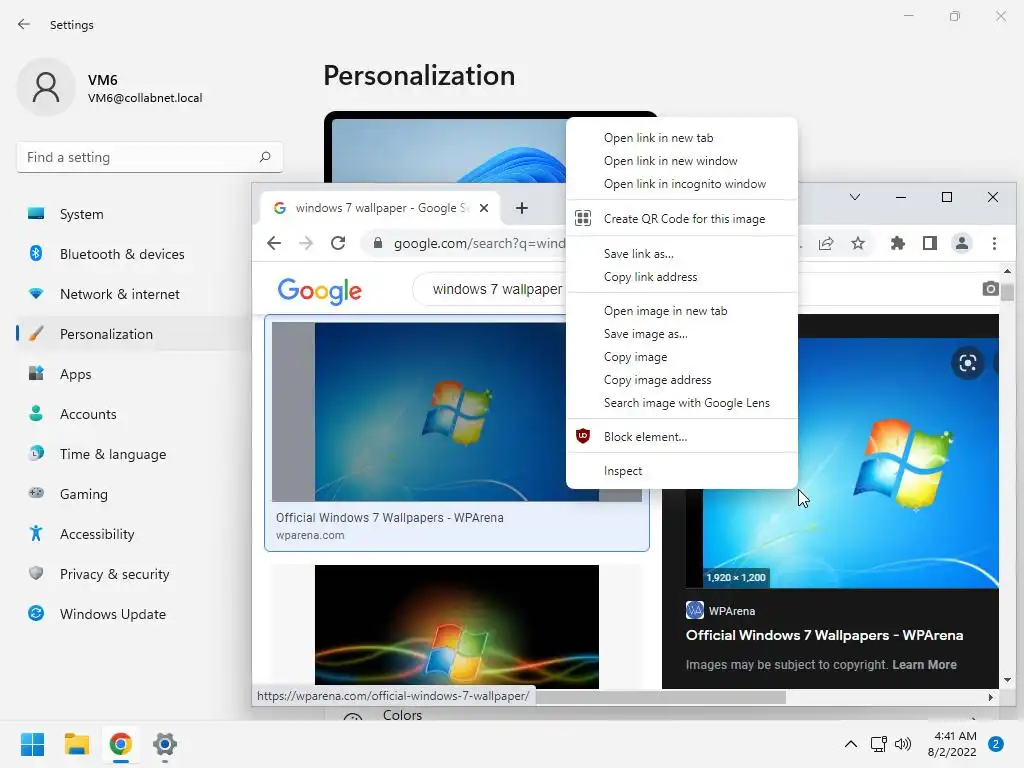Click Official Windows 7 Wallpapers - WPArena result title

[x=389, y=517]
